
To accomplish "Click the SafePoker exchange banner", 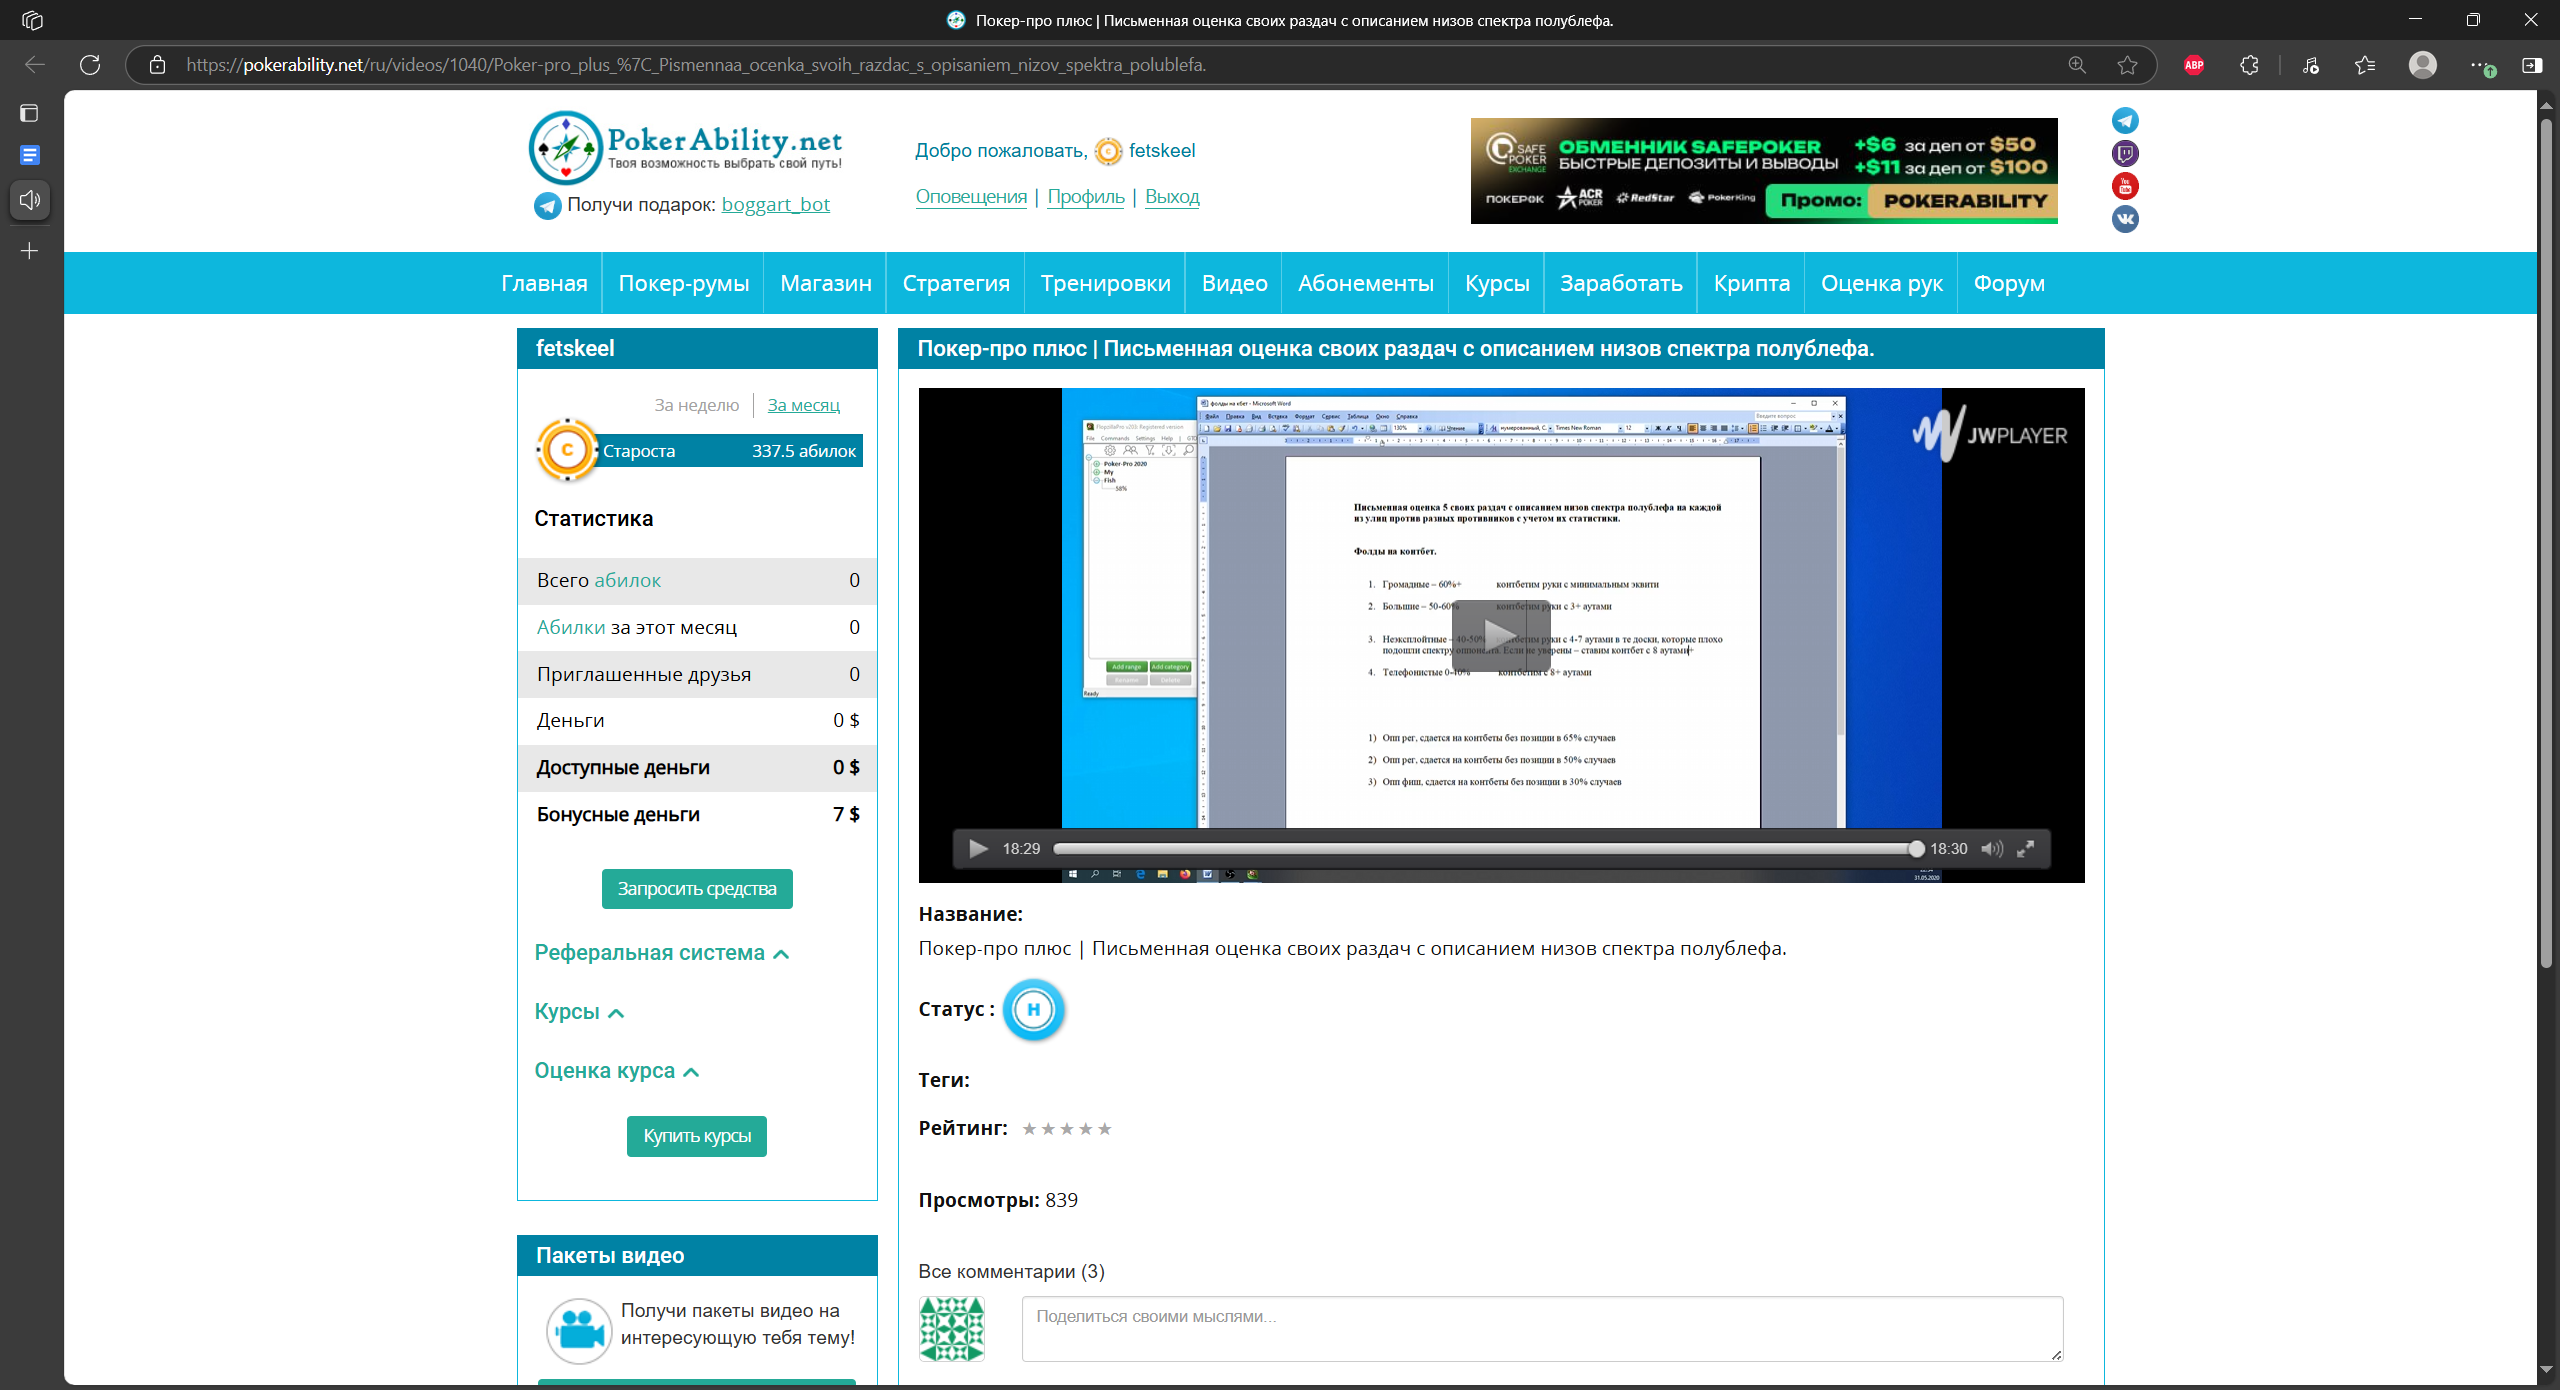I will [1764, 171].
